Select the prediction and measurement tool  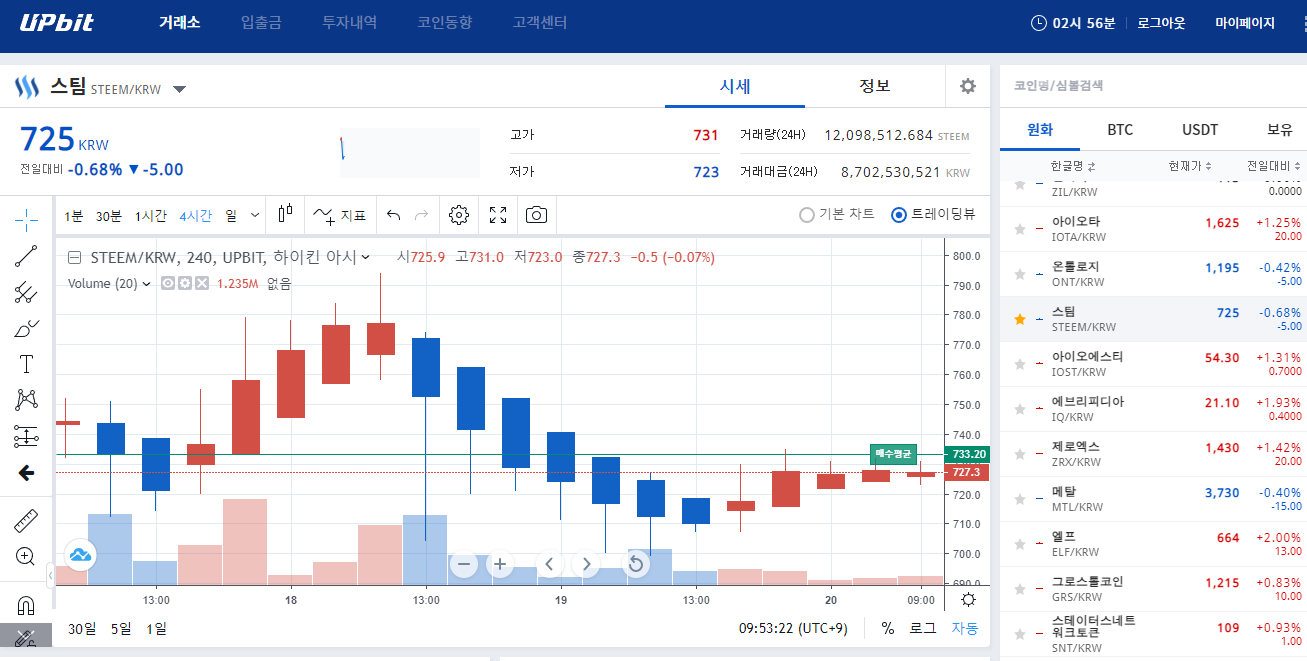27,436
